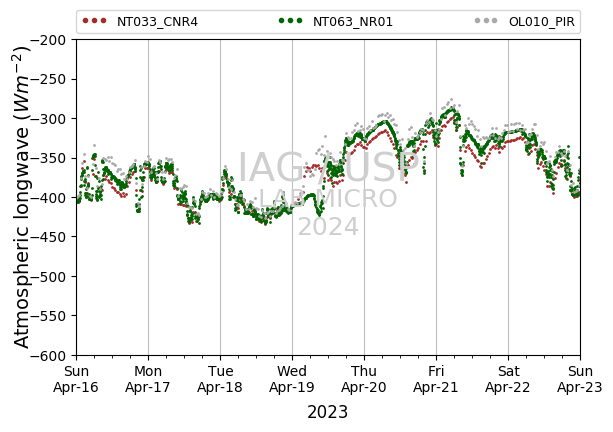Click the OL010_PIR legend label
The image size is (613, 432).
point(541,22)
